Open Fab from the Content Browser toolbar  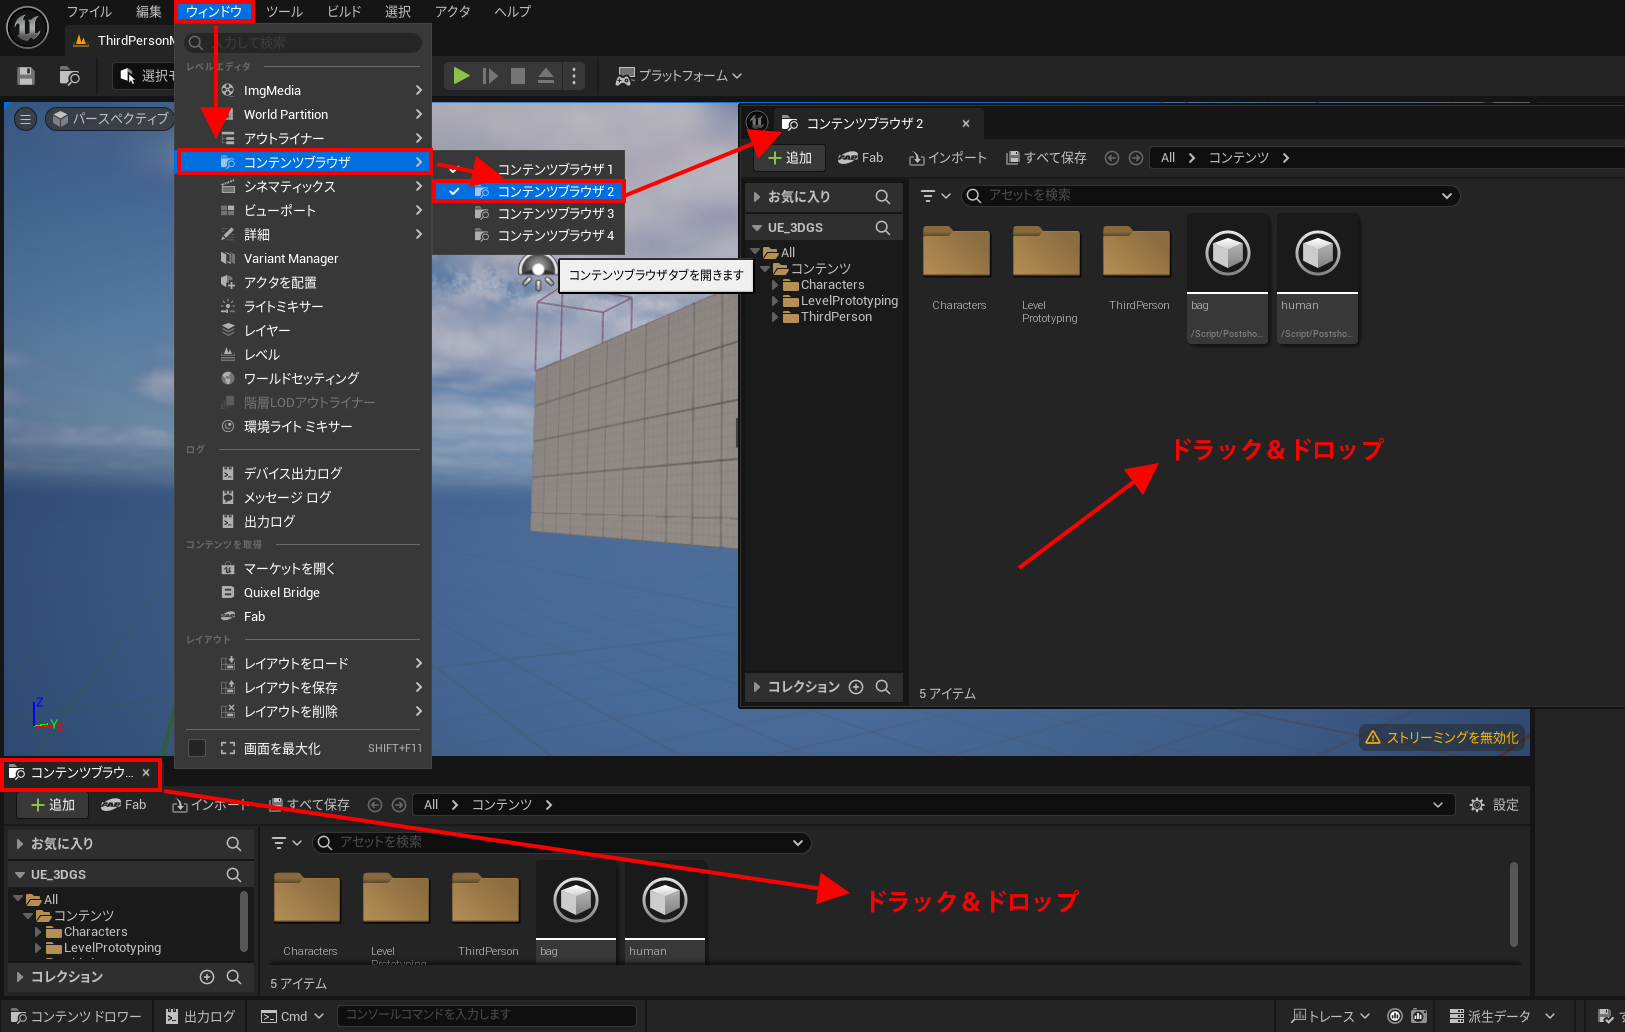pyautogui.click(x=124, y=804)
